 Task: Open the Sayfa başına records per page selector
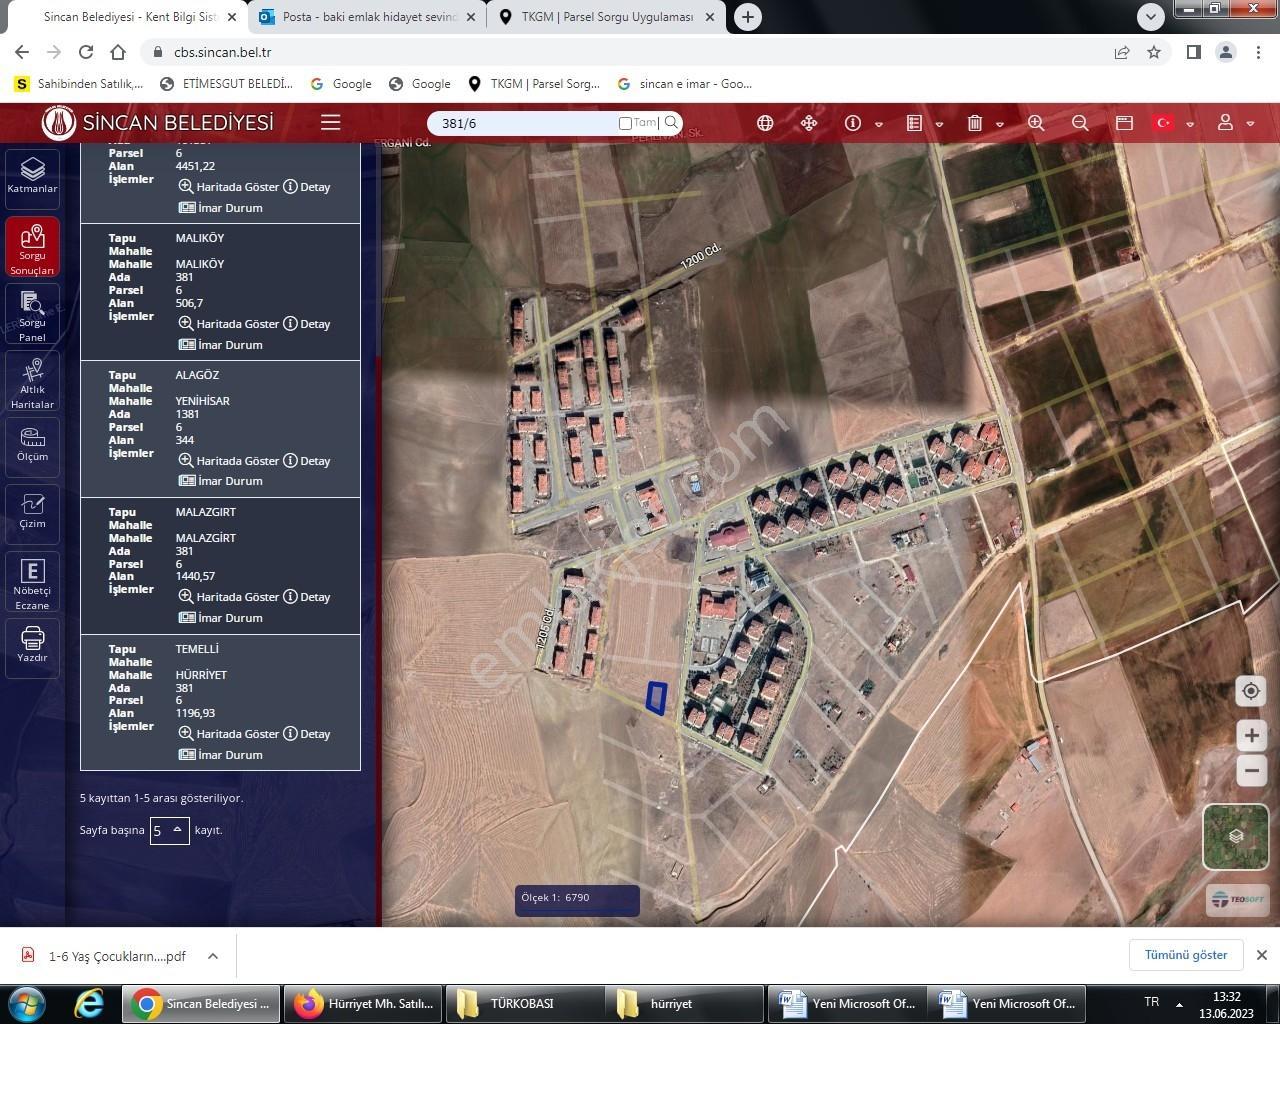(169, 830)
